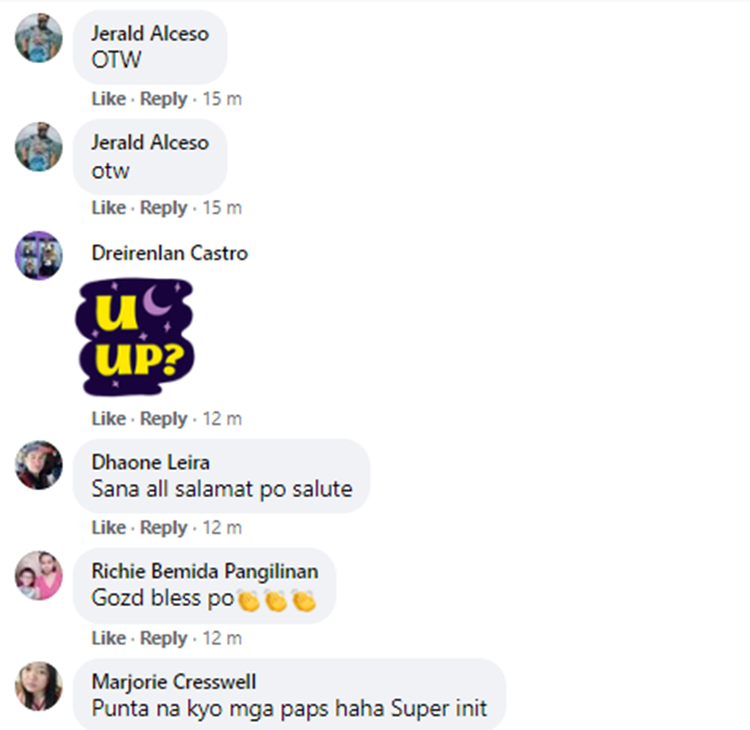750x730 pixels.
Task: Like Dreirenlan Castro's sticker comment
Action: (109, 419)
